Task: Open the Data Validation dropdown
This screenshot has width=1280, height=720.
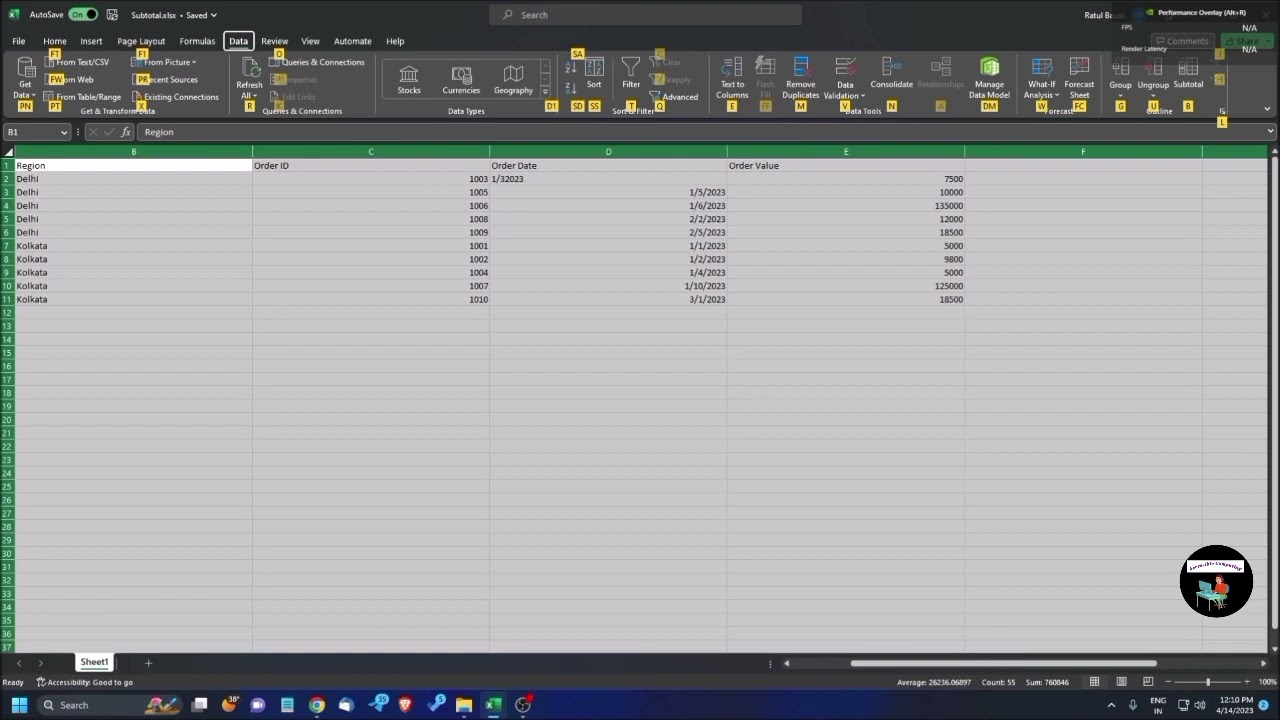Action: [845, 78]
